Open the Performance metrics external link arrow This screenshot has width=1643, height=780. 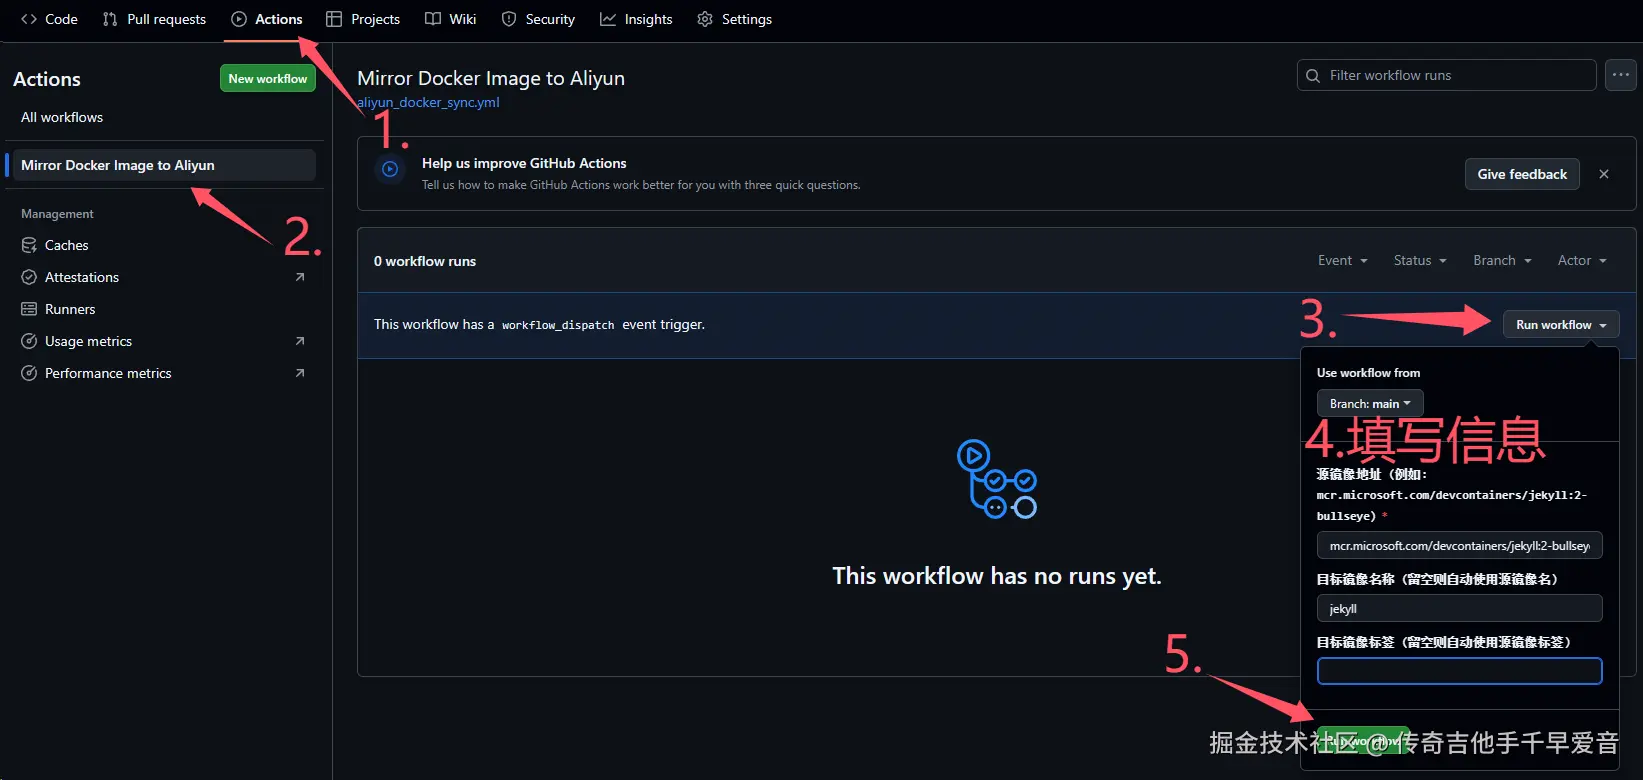point(300,373)
